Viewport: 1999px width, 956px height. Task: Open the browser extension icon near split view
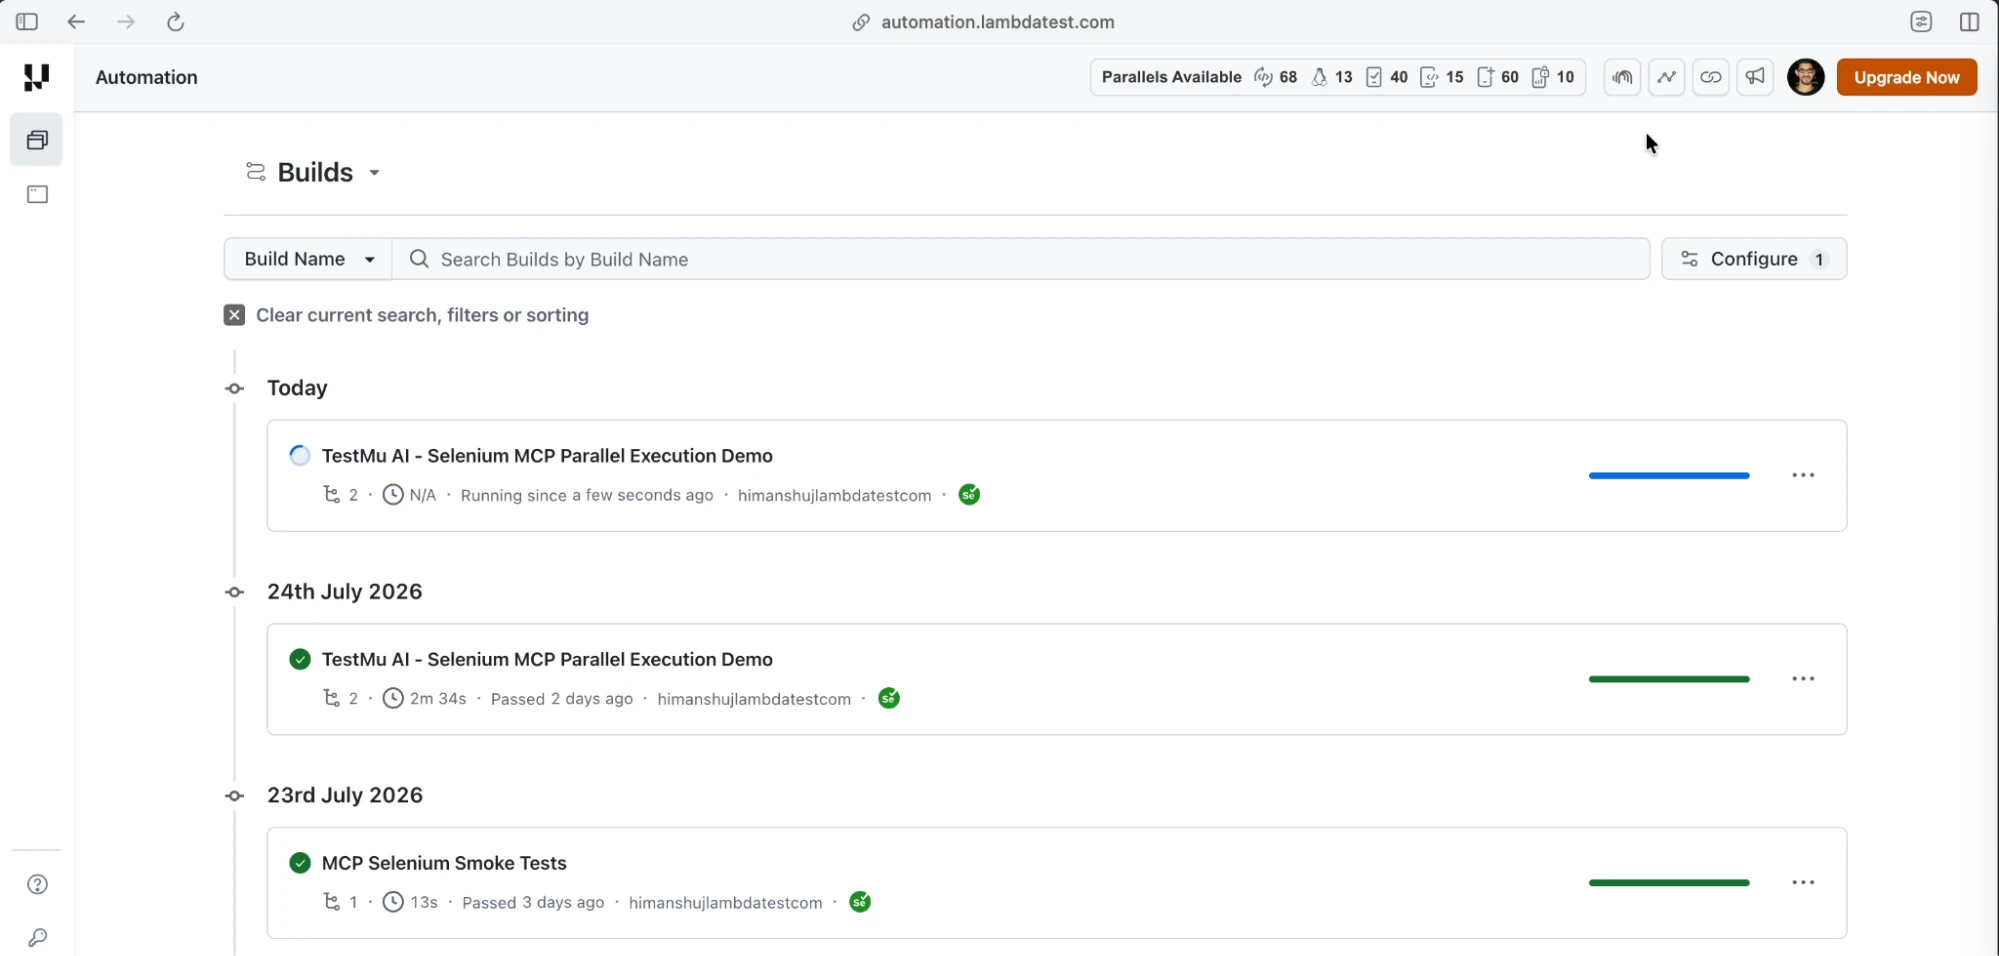point(1921,21)
